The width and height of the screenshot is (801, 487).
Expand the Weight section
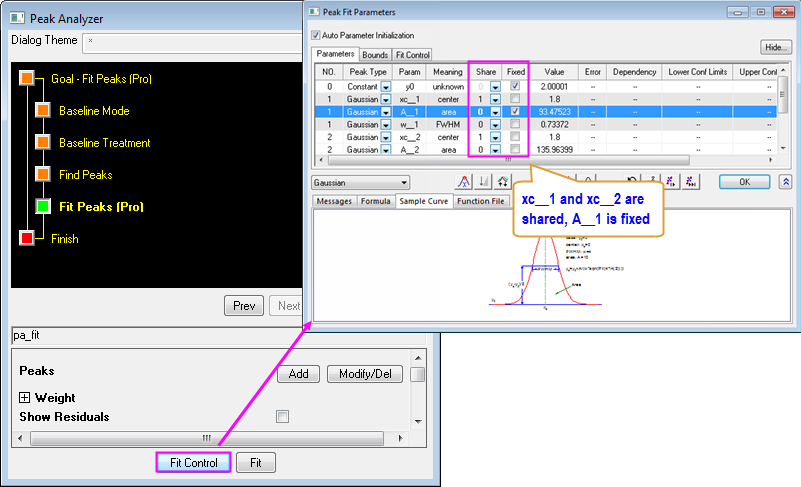pos(25,398)
